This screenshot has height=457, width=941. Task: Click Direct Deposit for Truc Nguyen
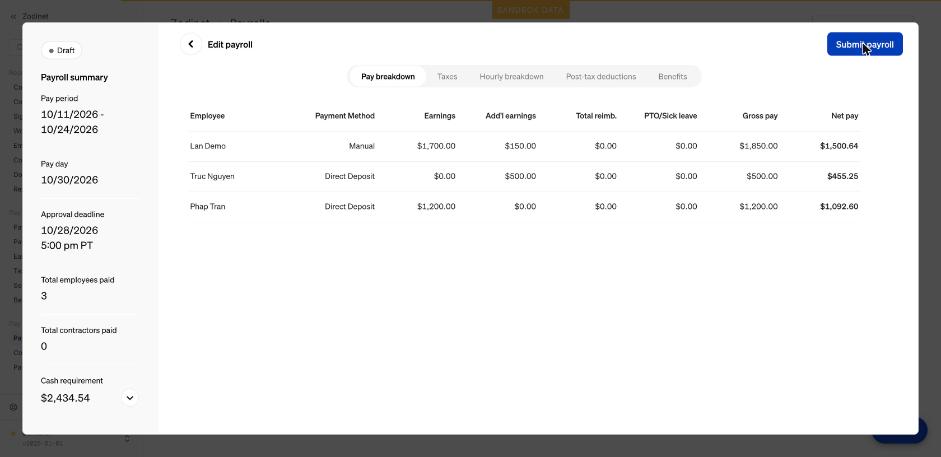(350, 176)
